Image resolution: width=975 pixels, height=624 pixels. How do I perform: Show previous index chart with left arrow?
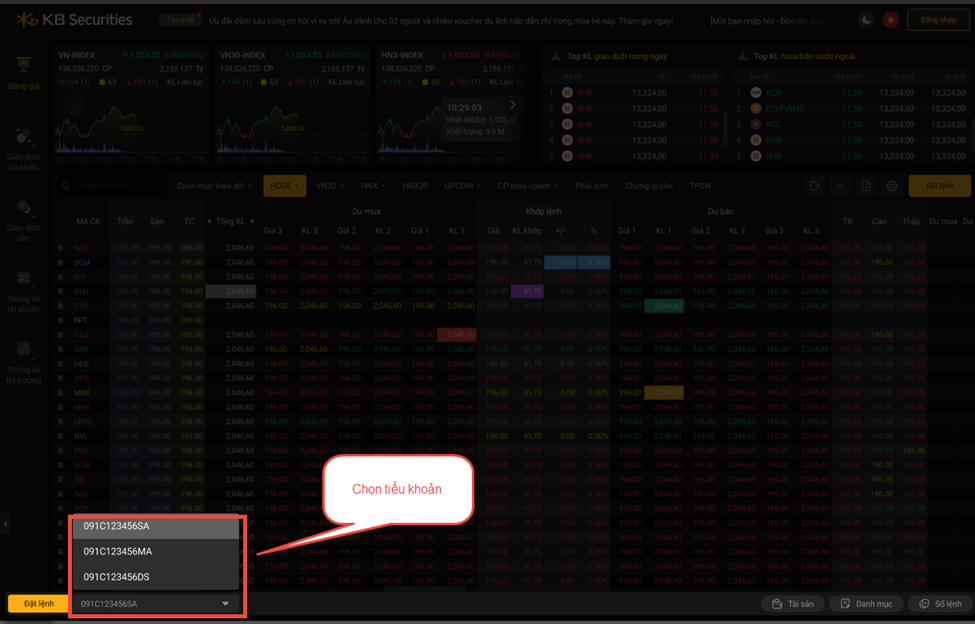pyautogui.click(x=75, y=105)
